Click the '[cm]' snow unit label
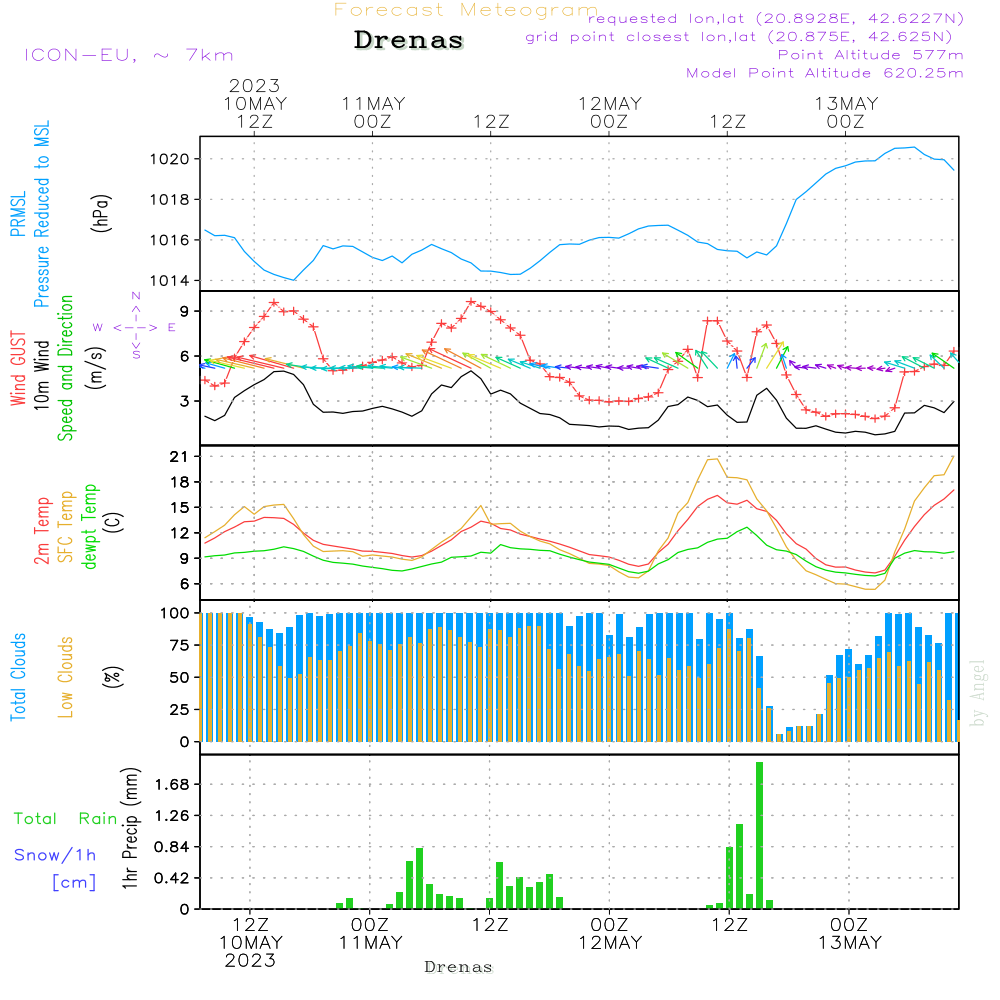 (74, 882)
